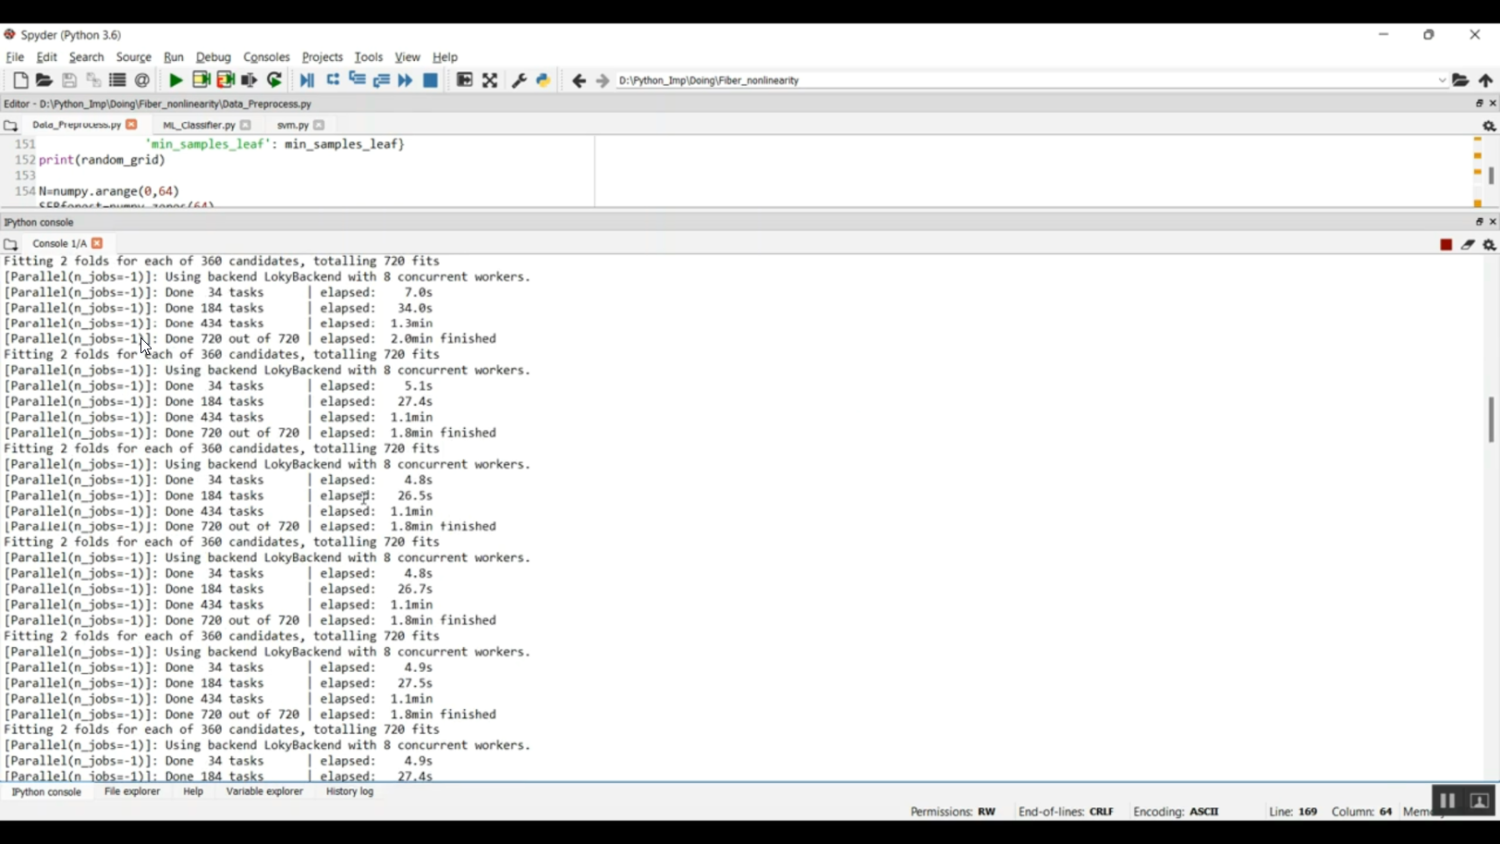Click the eraser icon to clear console
This screenshot has width=1500, height=844.
click(x=1468, y=245)
